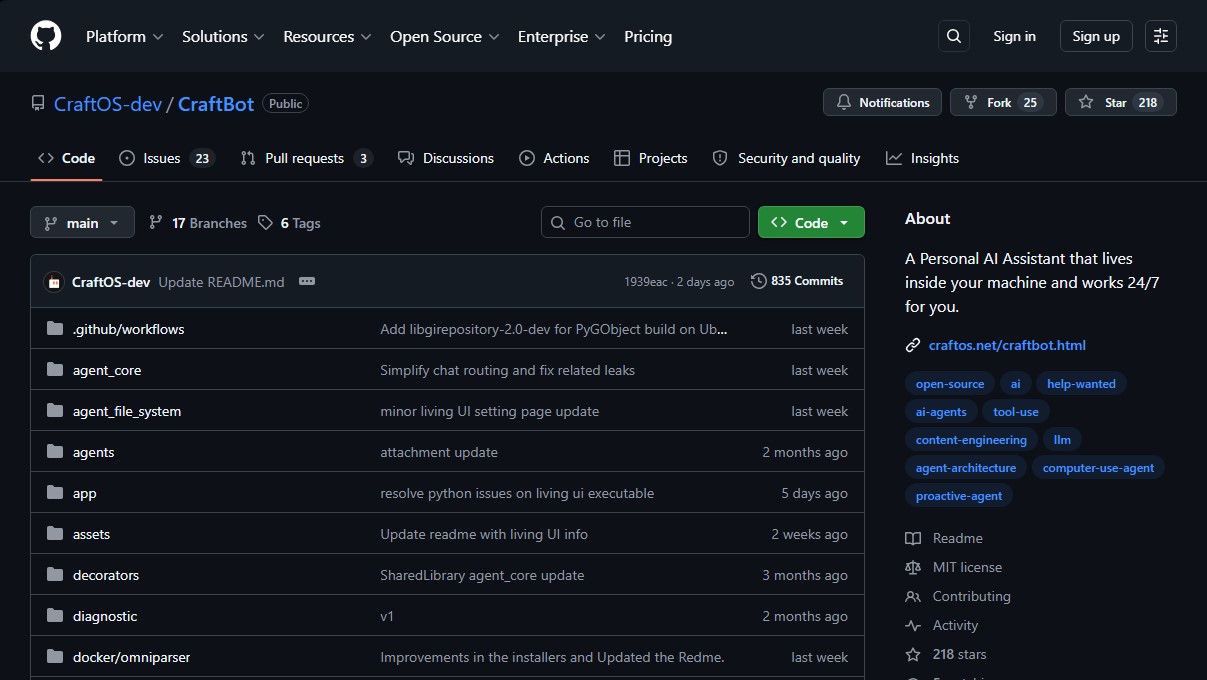Open the main branch dropdown
Image resolution: width=1207 pixels, height=680 pixels.
82,222
